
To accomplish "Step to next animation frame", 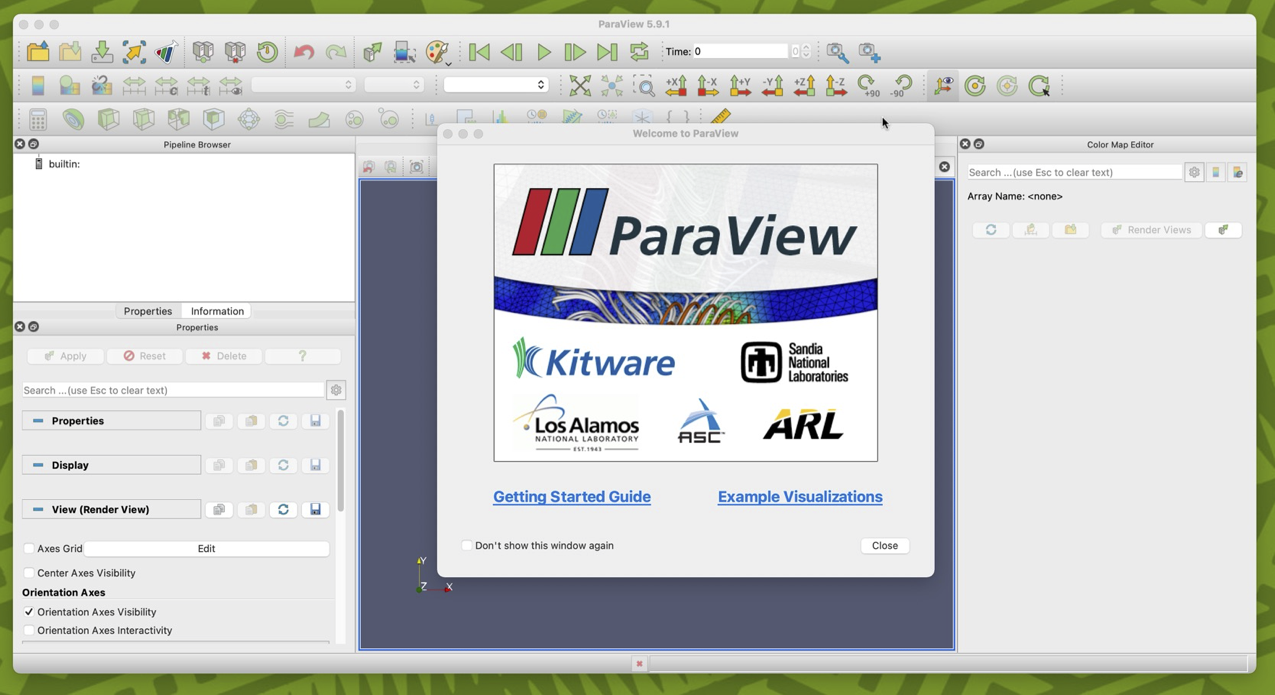I will click(x=575, y=51).
